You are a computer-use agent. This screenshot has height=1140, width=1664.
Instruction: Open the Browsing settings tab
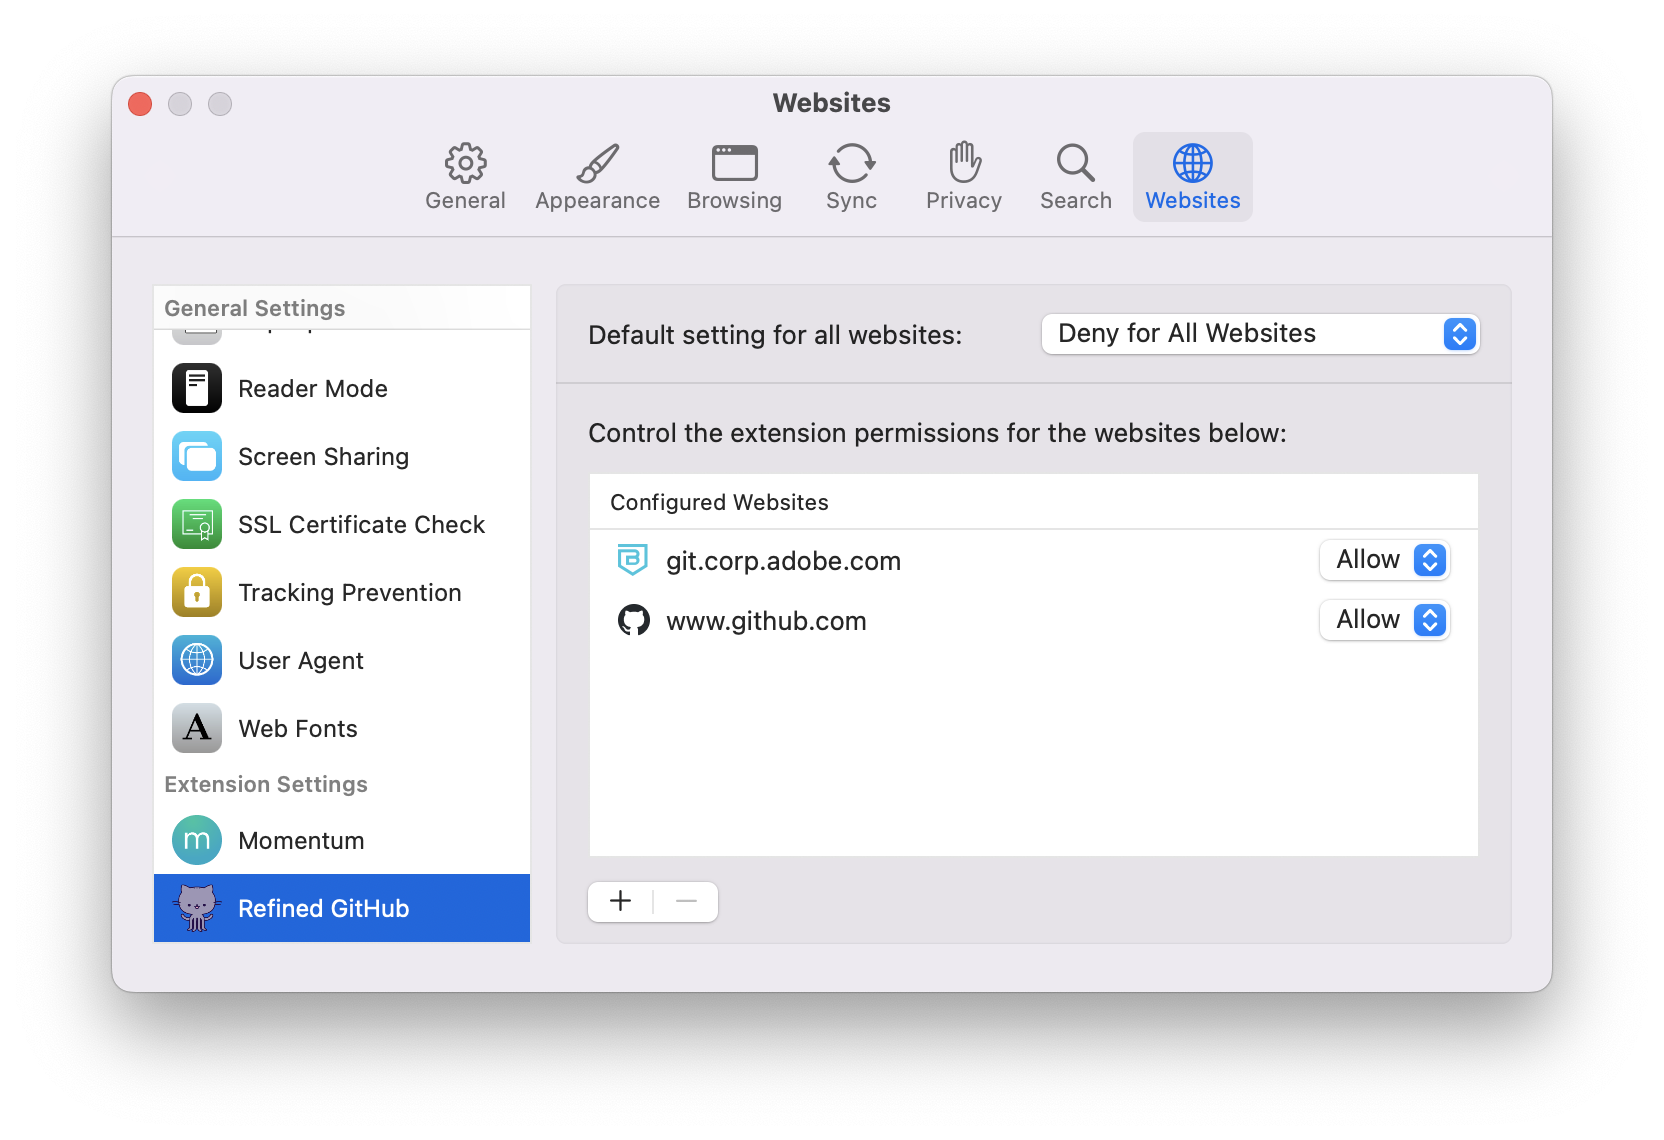(x=734, y=177)
